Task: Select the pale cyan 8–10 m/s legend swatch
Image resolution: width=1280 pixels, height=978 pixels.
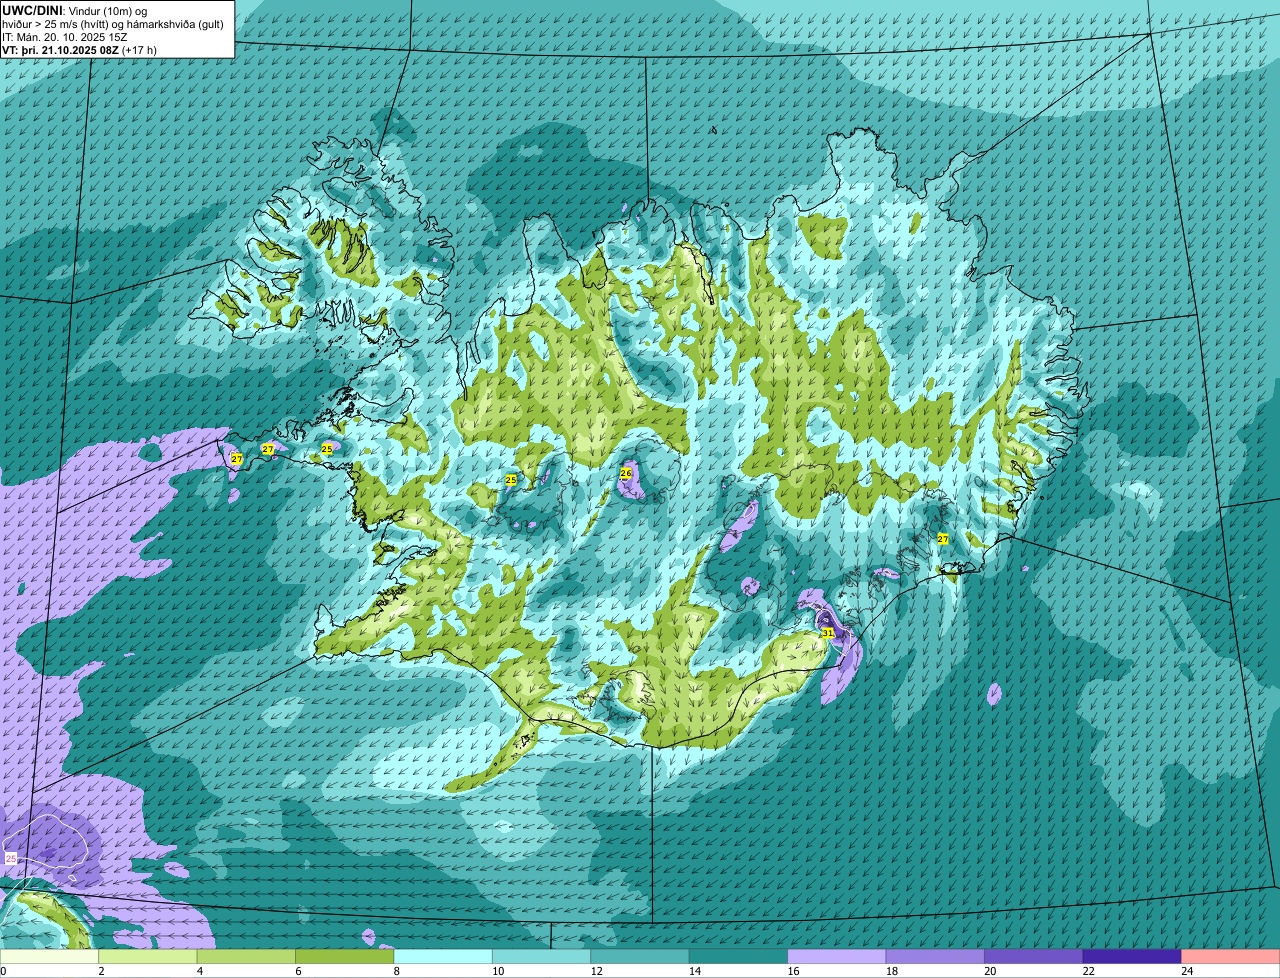Action: [443, 957]
